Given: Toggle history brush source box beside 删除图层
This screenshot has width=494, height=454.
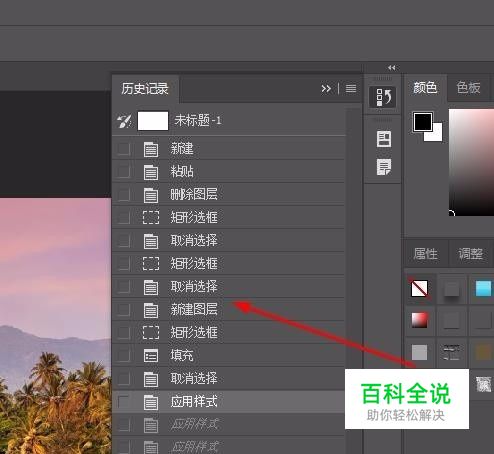Looking at the screenshot, I should click(x=124, y=195).
